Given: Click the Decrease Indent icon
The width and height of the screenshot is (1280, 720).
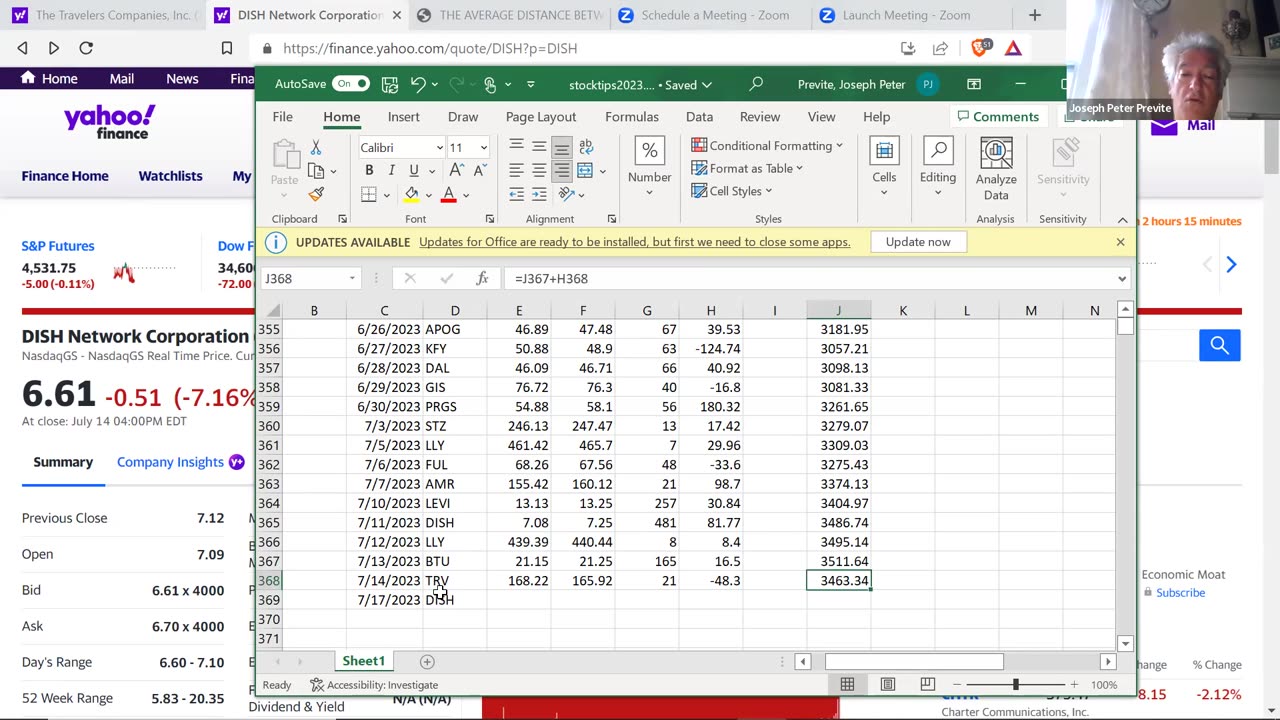Looking at the screenshot, I should click(516, 195).
